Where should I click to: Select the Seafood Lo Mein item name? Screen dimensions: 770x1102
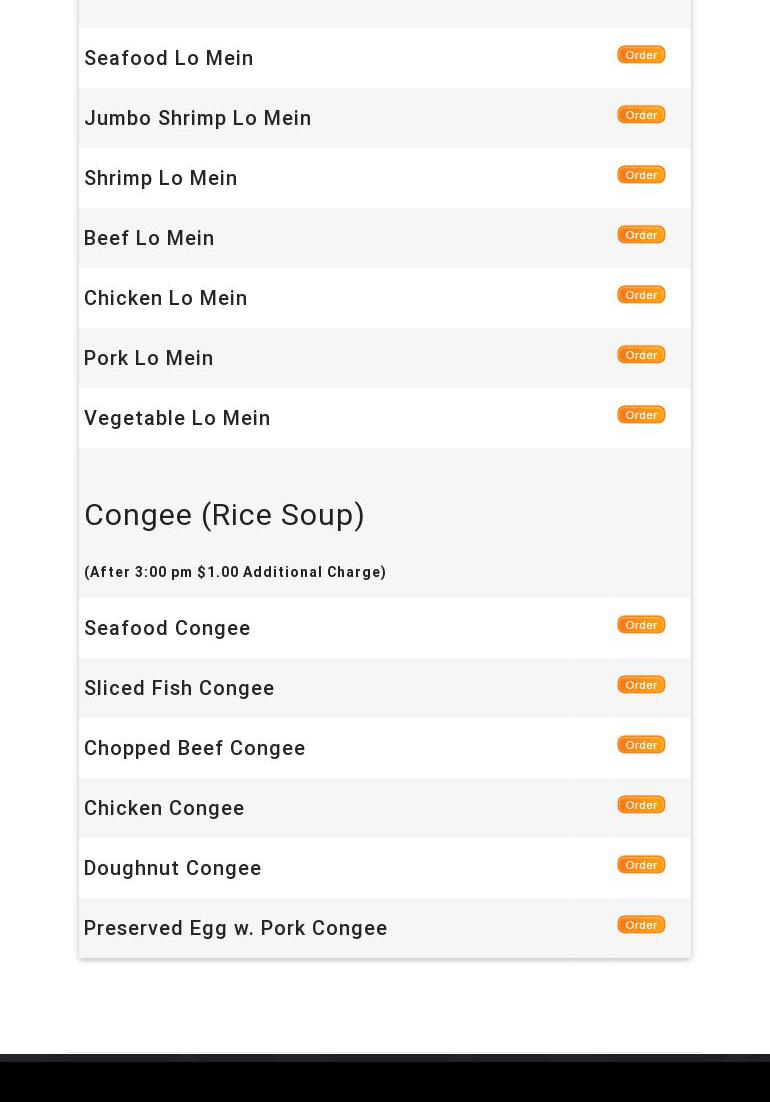(169, 58)
